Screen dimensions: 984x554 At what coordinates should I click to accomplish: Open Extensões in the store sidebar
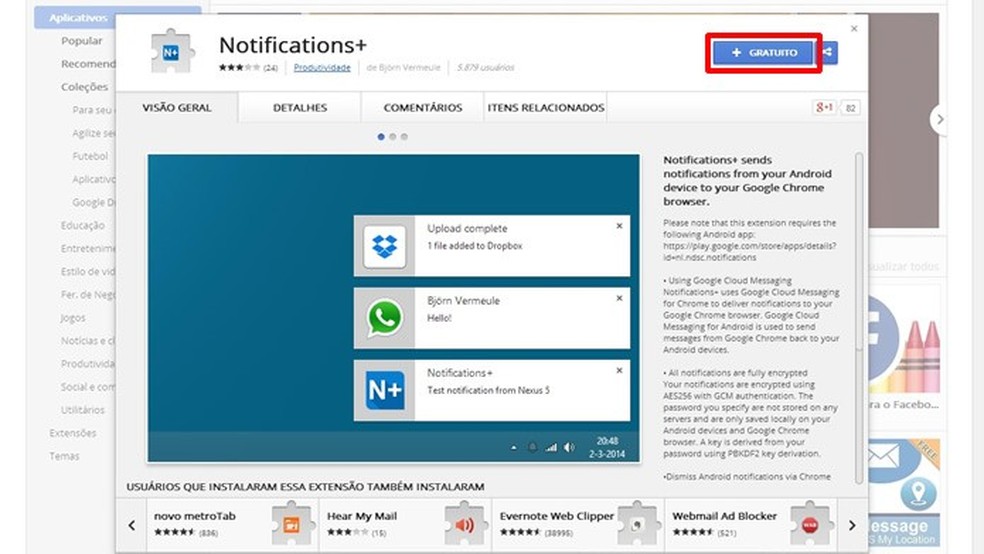click(73, 433)
